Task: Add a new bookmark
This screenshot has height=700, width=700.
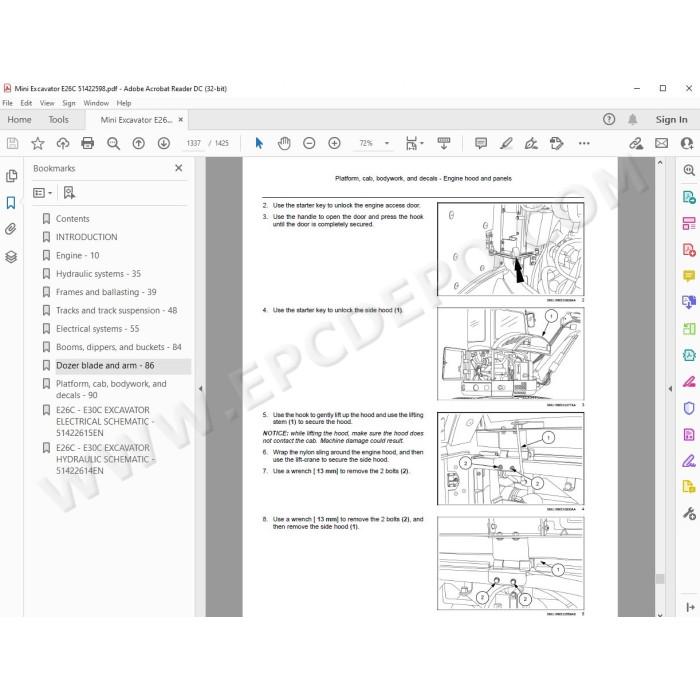Action: click(69, 193)
